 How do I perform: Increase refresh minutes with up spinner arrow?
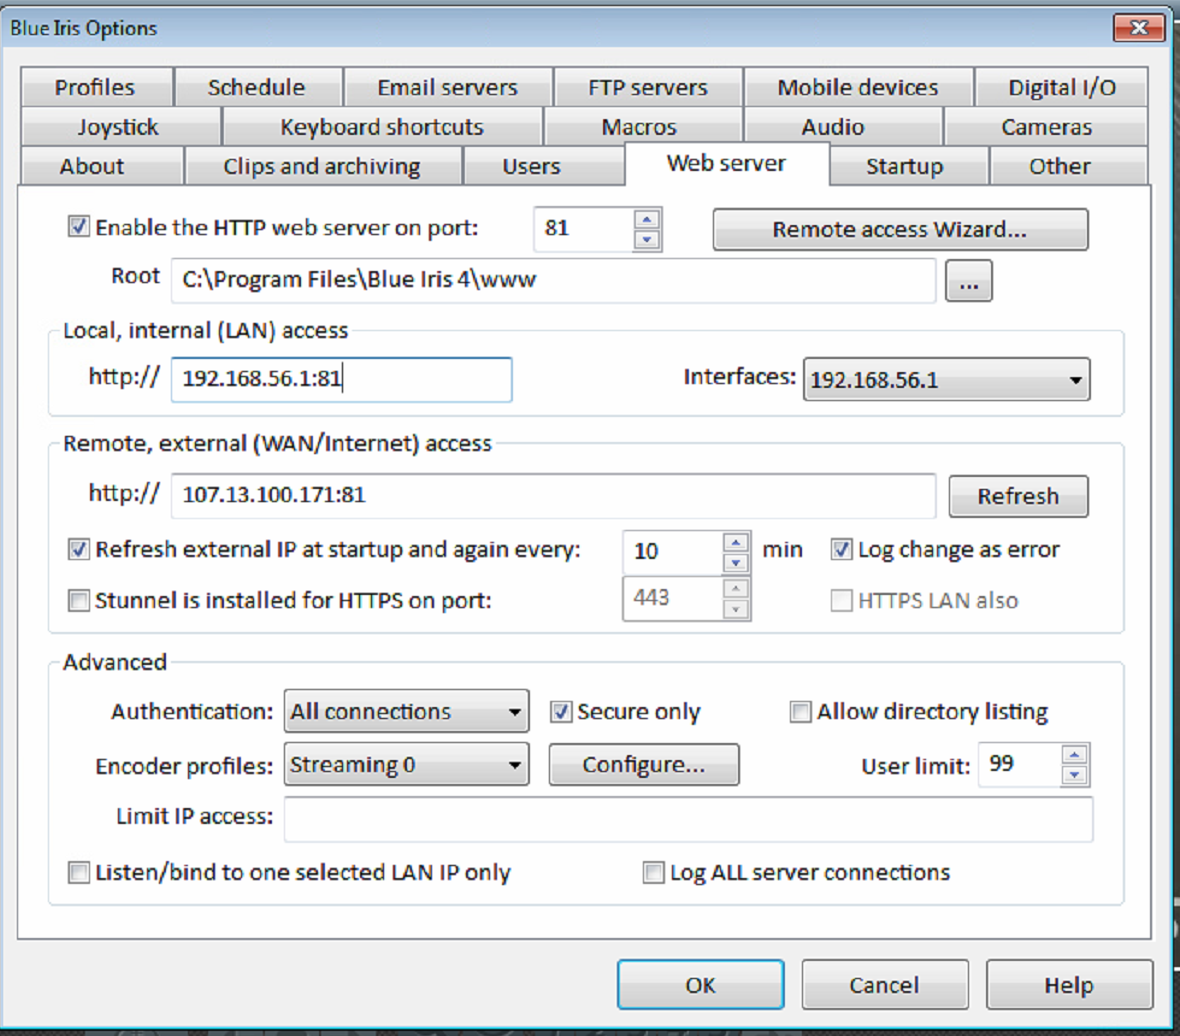click(736, 542)
